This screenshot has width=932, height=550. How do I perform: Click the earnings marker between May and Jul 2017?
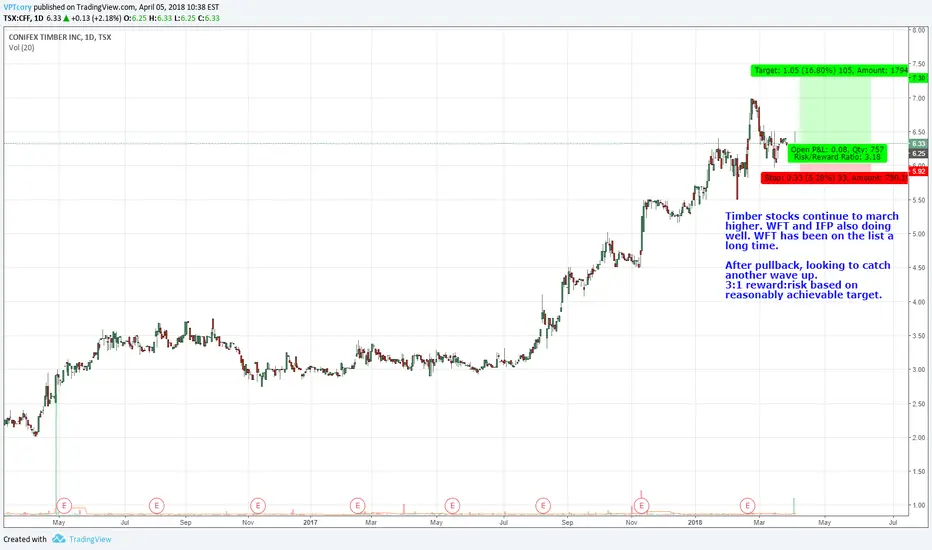[x=452, y=506]
